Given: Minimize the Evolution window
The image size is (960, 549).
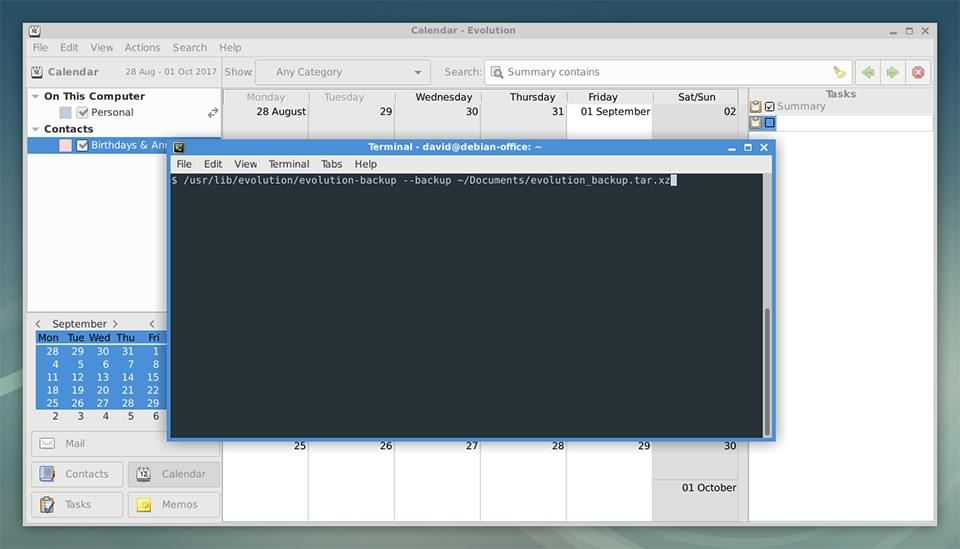Looking at the screenshot, I should click(893, 31).
